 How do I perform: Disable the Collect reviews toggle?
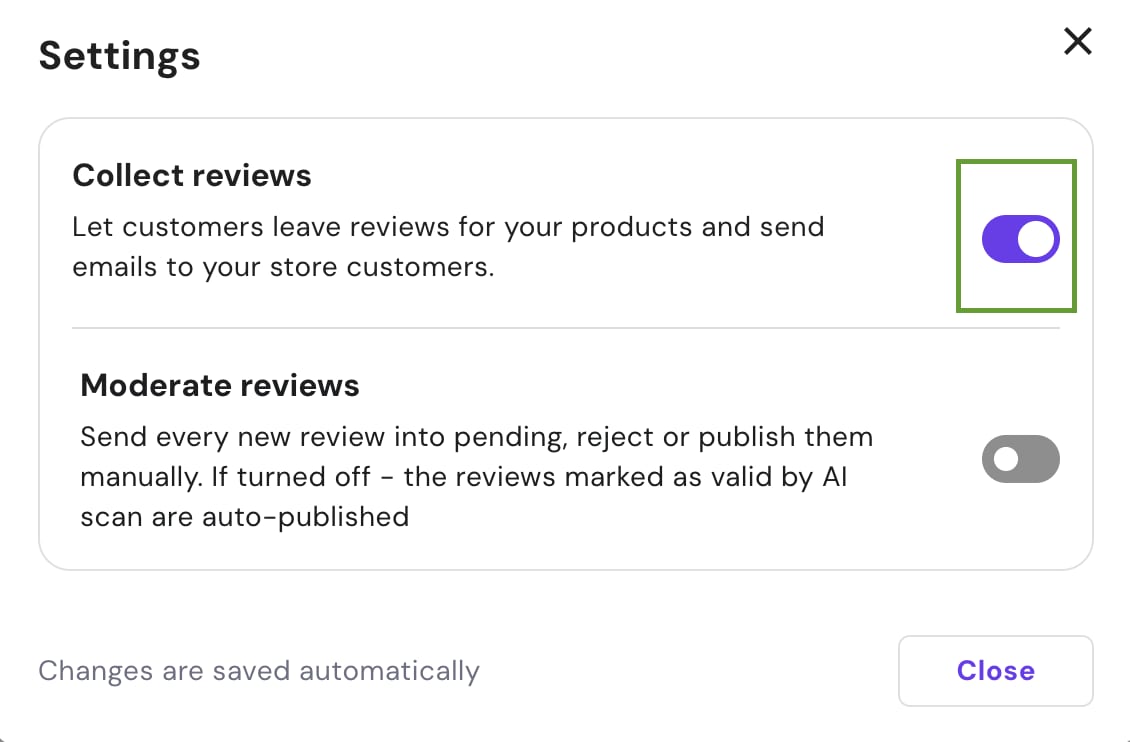pyautogui.click(x=1020, y=239)
